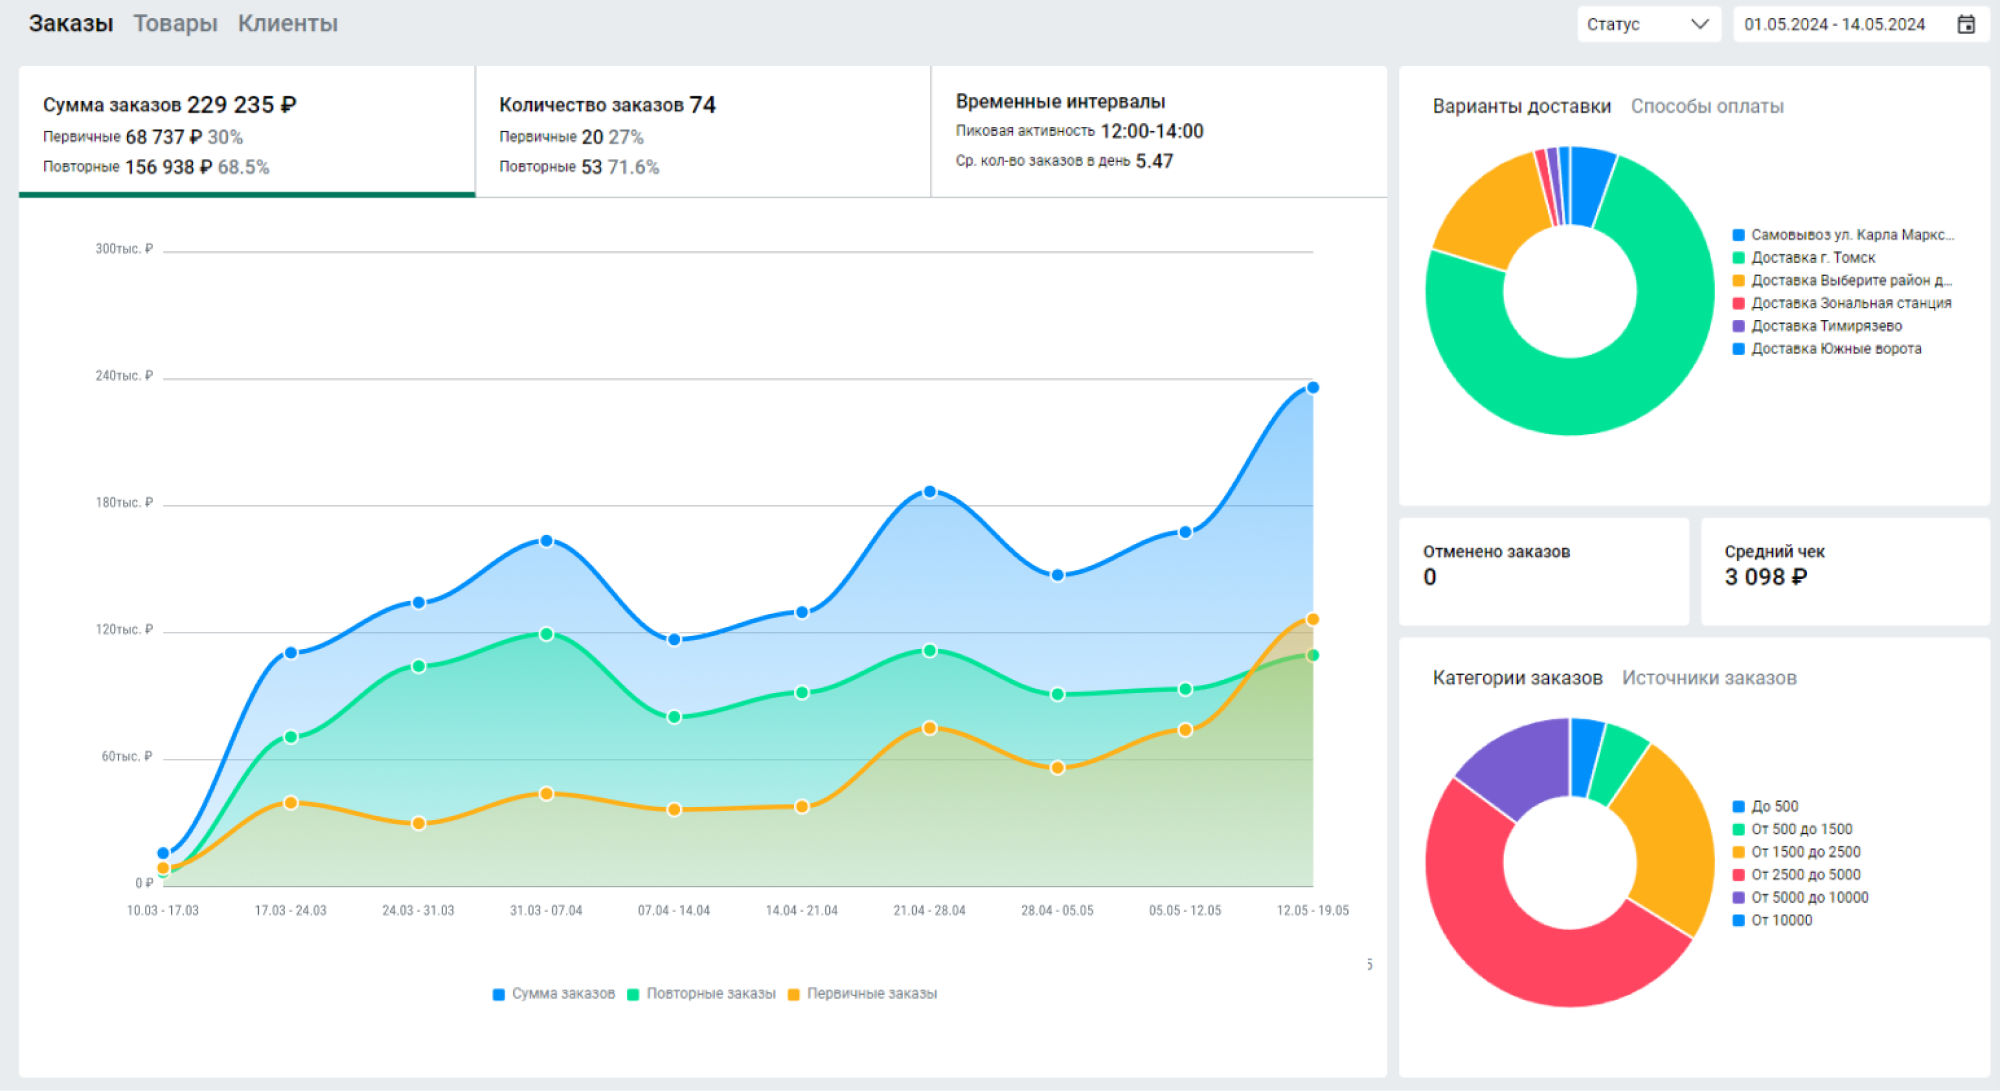The height and width of the screenshot is (1091, 2000).
Task: Click Доставка г. Томск legend color square
Action: point(1739,258)
